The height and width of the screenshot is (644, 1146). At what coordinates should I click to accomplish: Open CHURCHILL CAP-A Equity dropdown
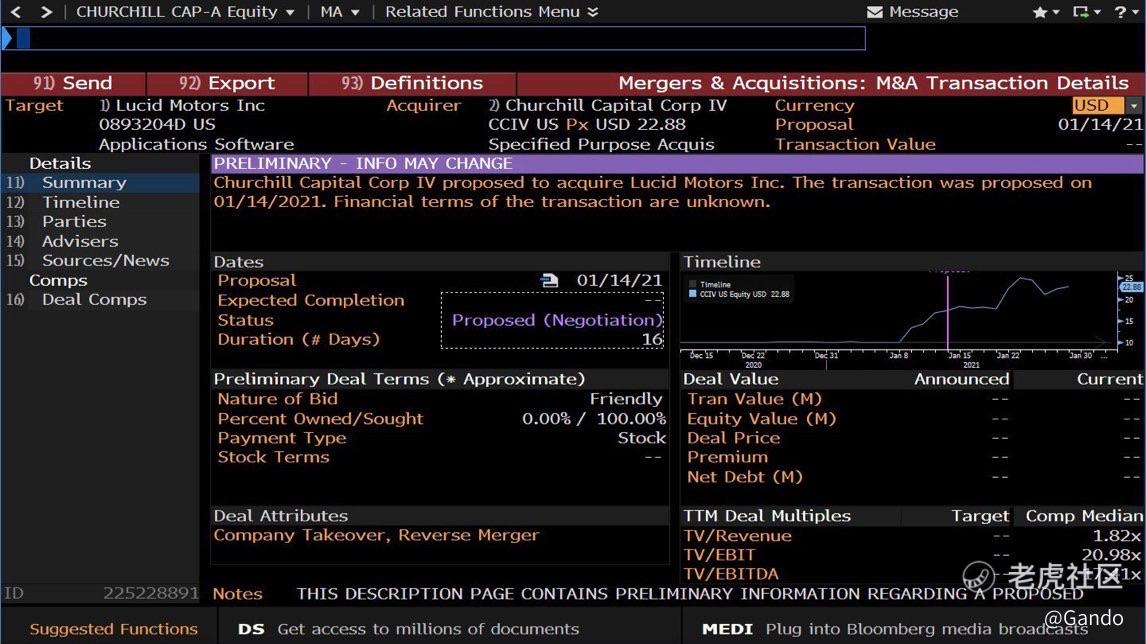[x=185, y=12]
